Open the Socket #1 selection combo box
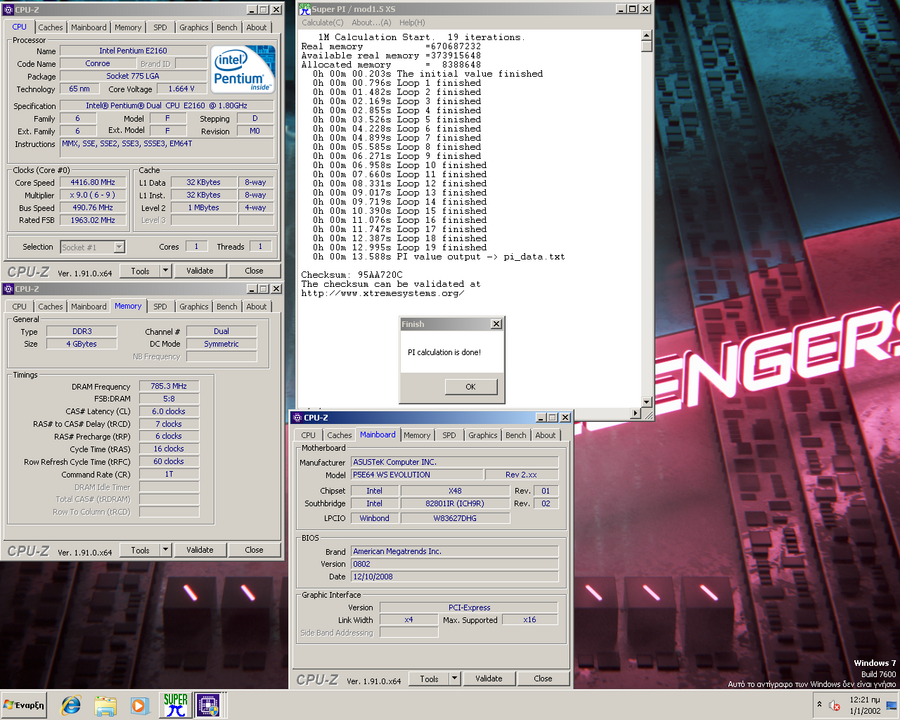This screenshot has width=900, height=720. coord(92,247)
